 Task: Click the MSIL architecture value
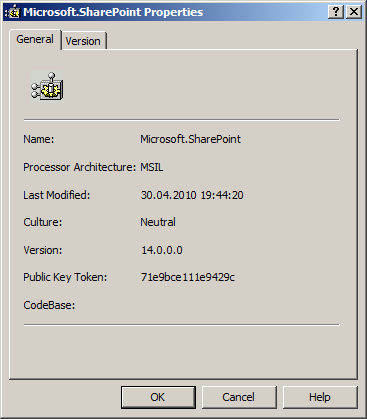point(152,167)
